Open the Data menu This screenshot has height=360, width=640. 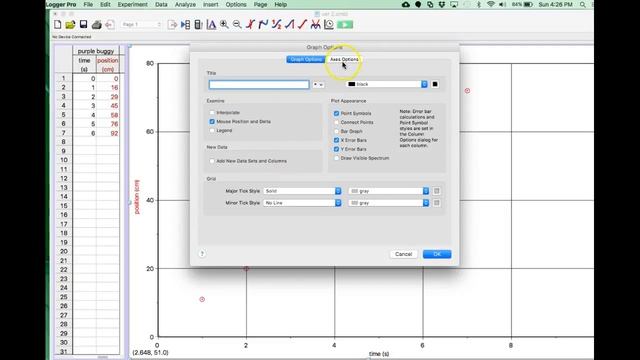pyautogui.click(x=161, y=4)
